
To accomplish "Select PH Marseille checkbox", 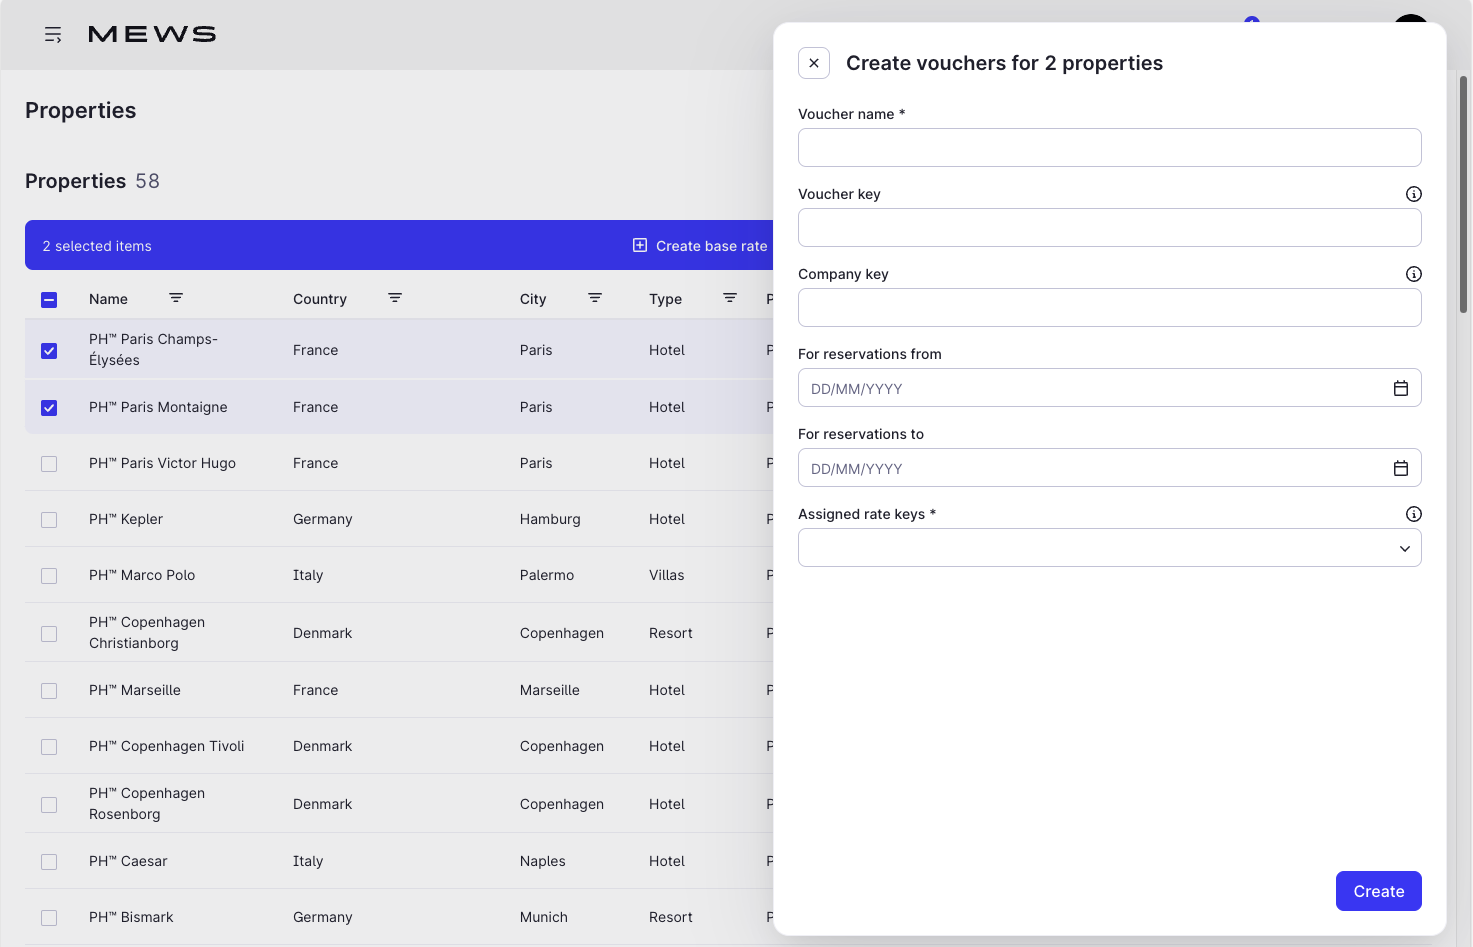I will (x=49, y=691).
